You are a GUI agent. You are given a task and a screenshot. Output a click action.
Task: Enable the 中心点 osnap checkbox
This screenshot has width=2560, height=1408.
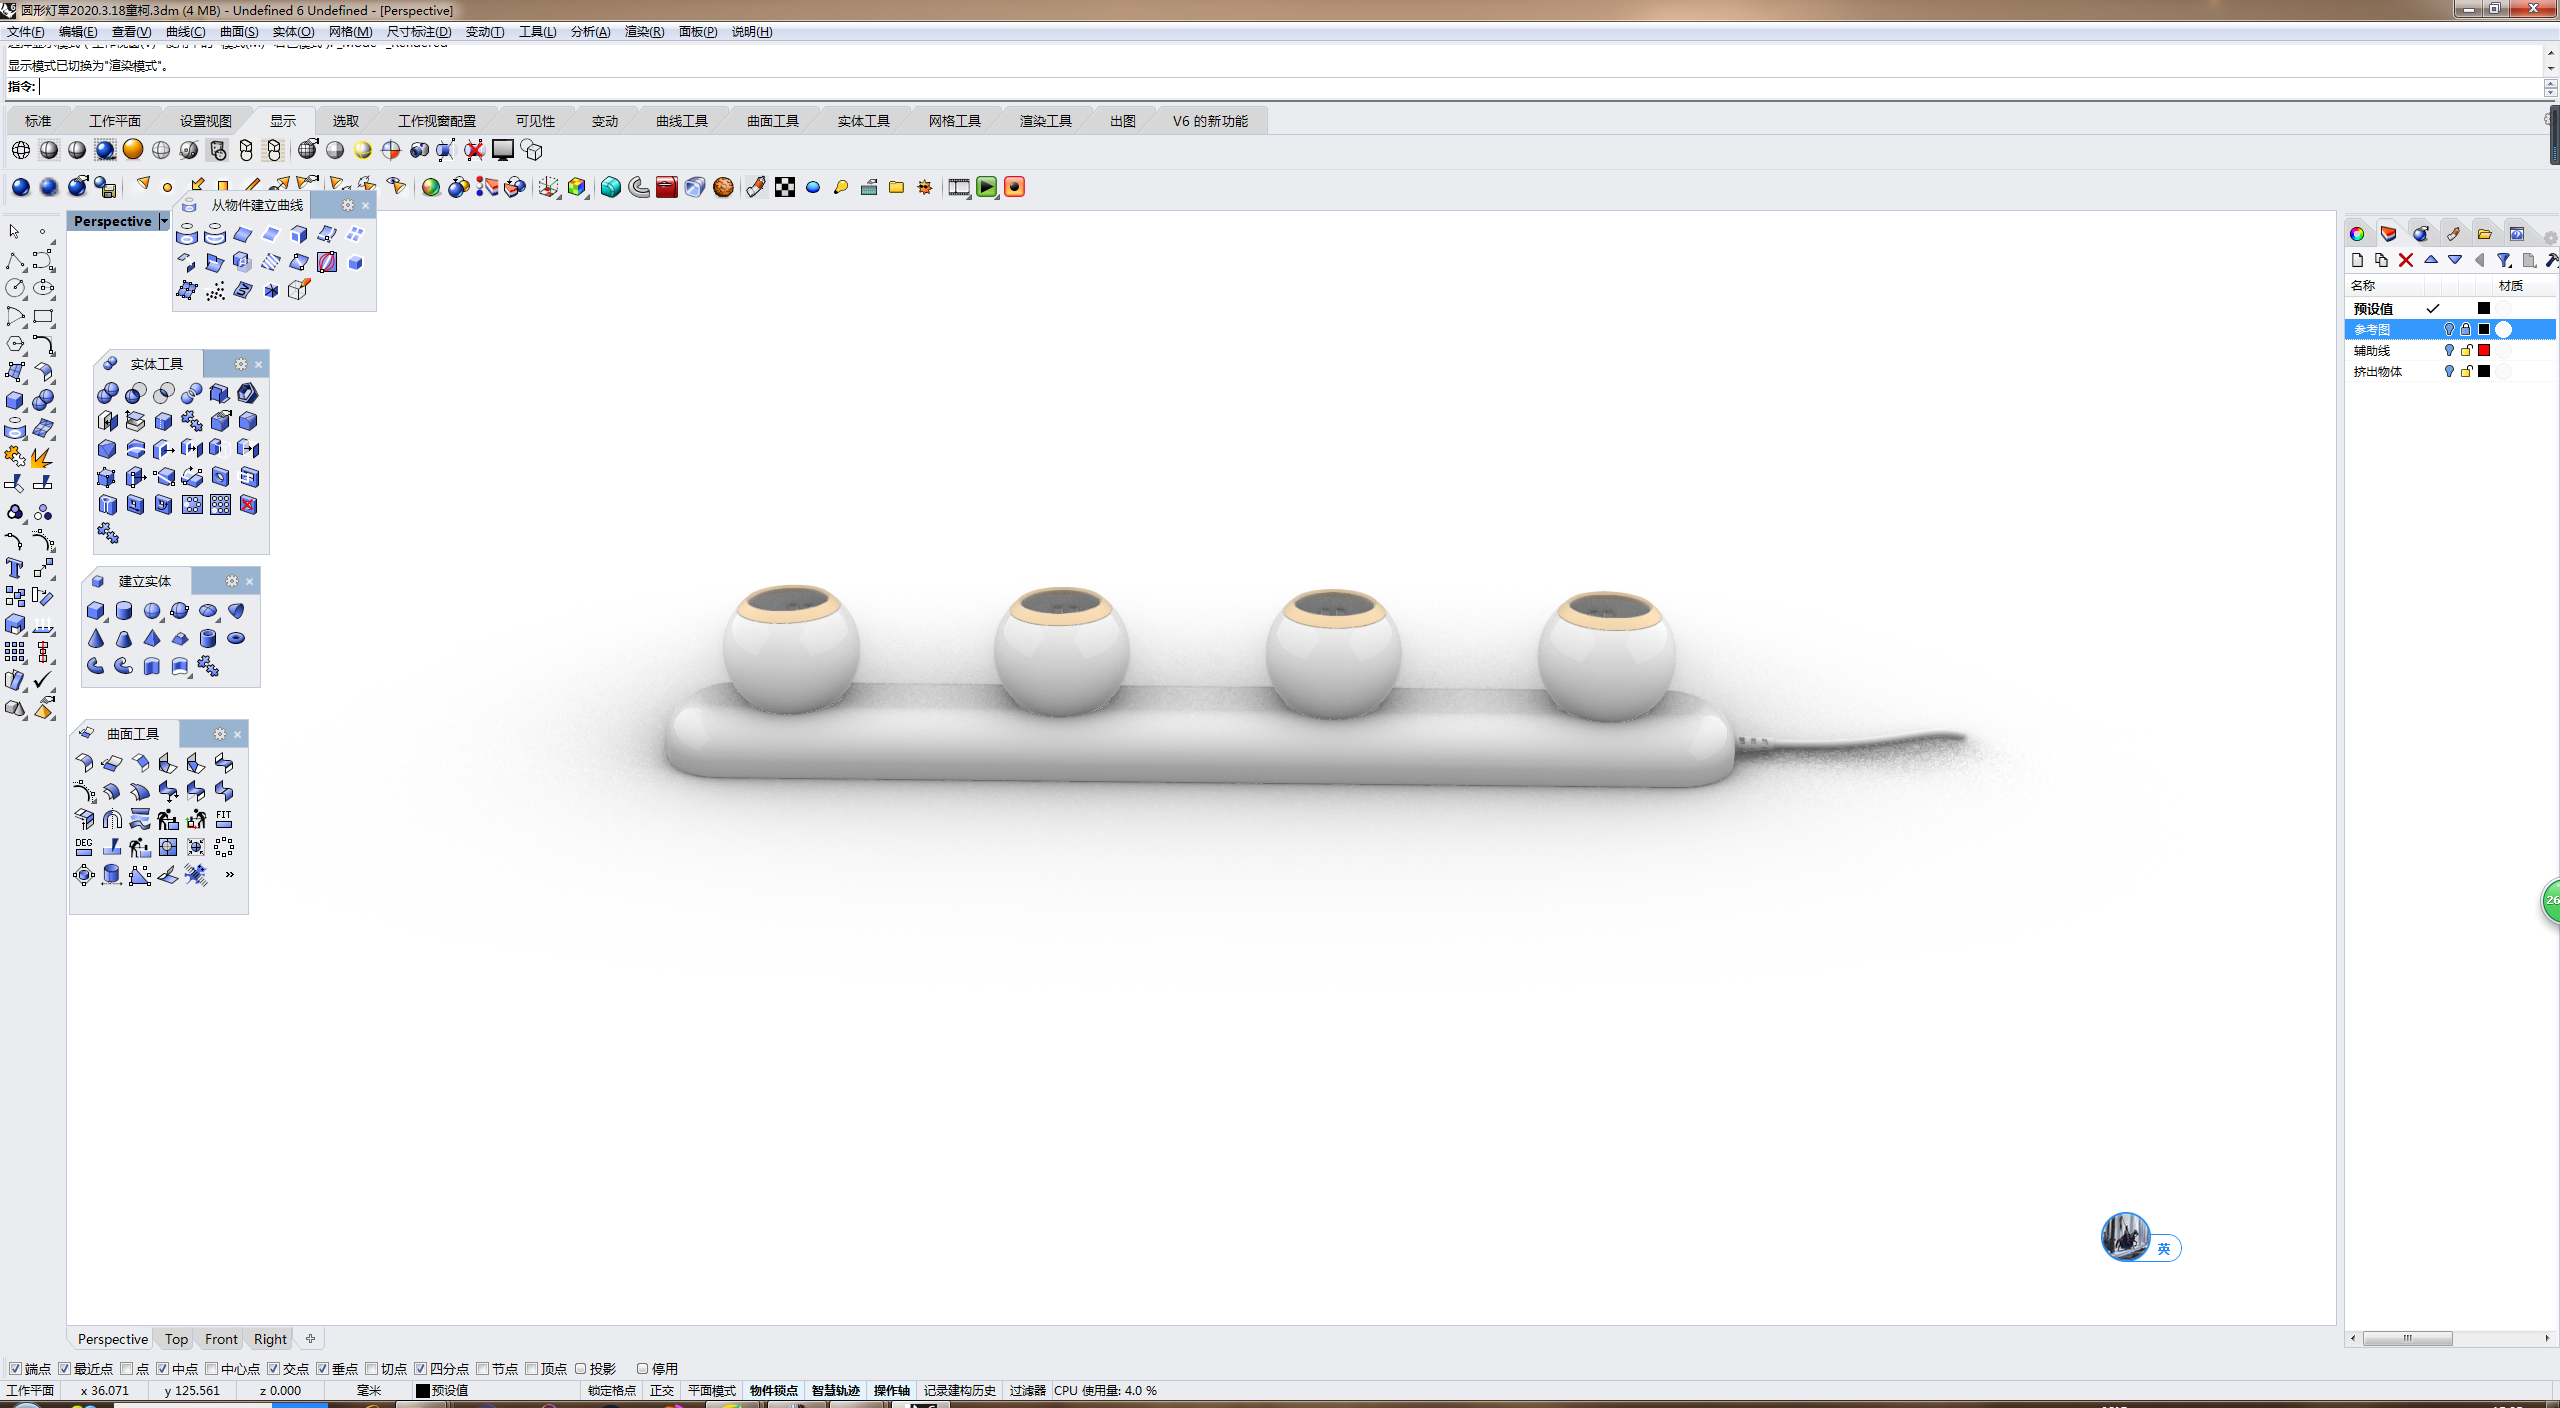pyautogui.click(x=212, y=1368)
